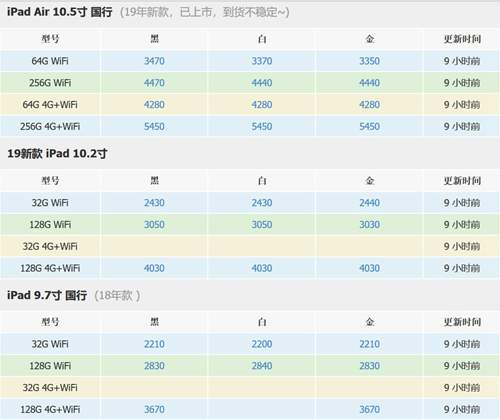The height and width of the screenshot is (420, 500).
Task: Select the iPad Air 10.5寸 国行 heading
Action: pyautogui.click(x=60, y=12)
